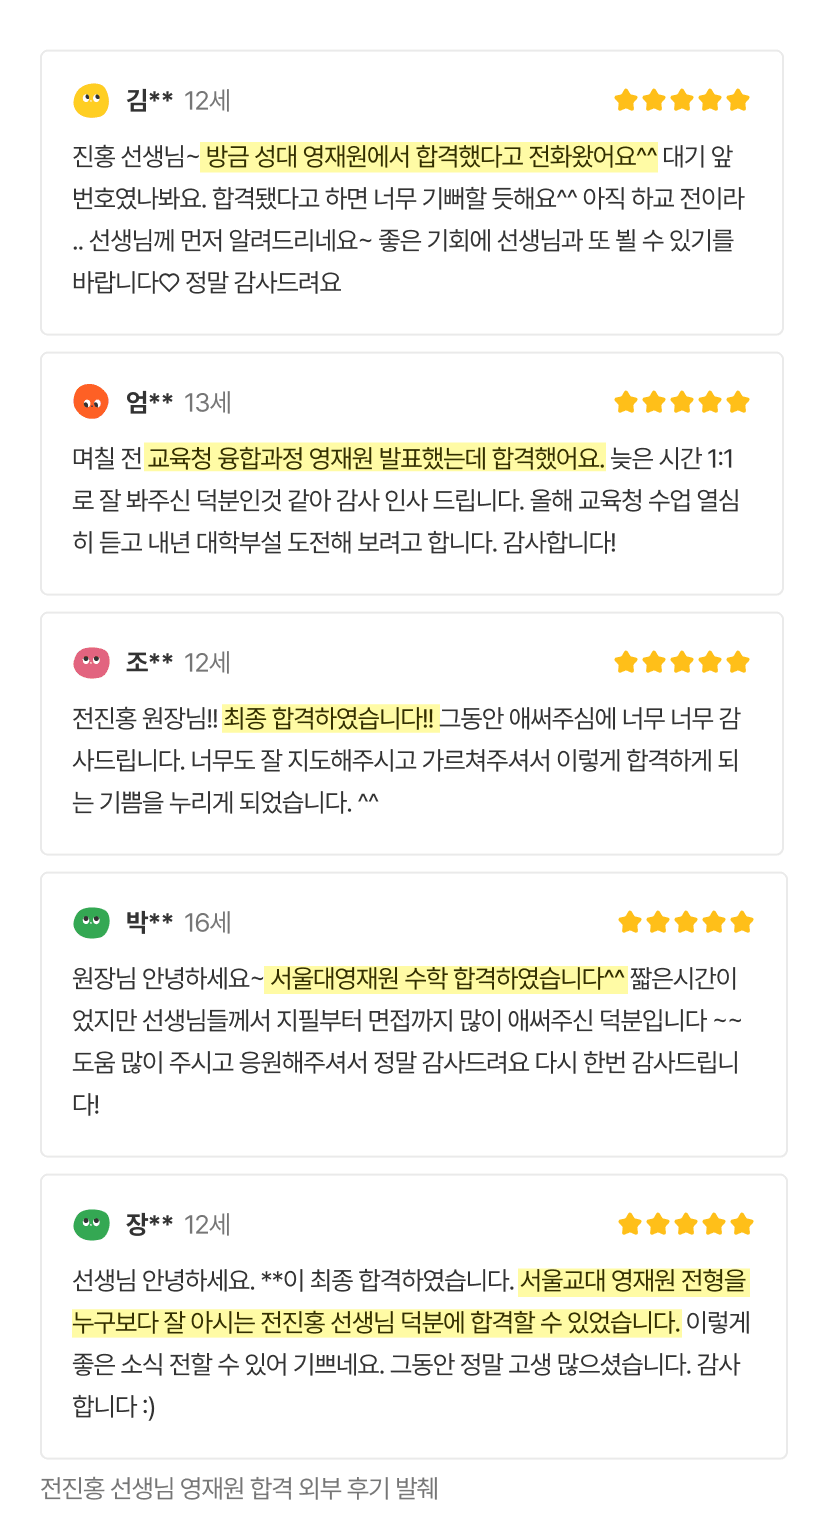Image resolution: width=828 pixels, height=1524 pixels.
Task: Click the pink avatar next to 조**
Action: 91,662
